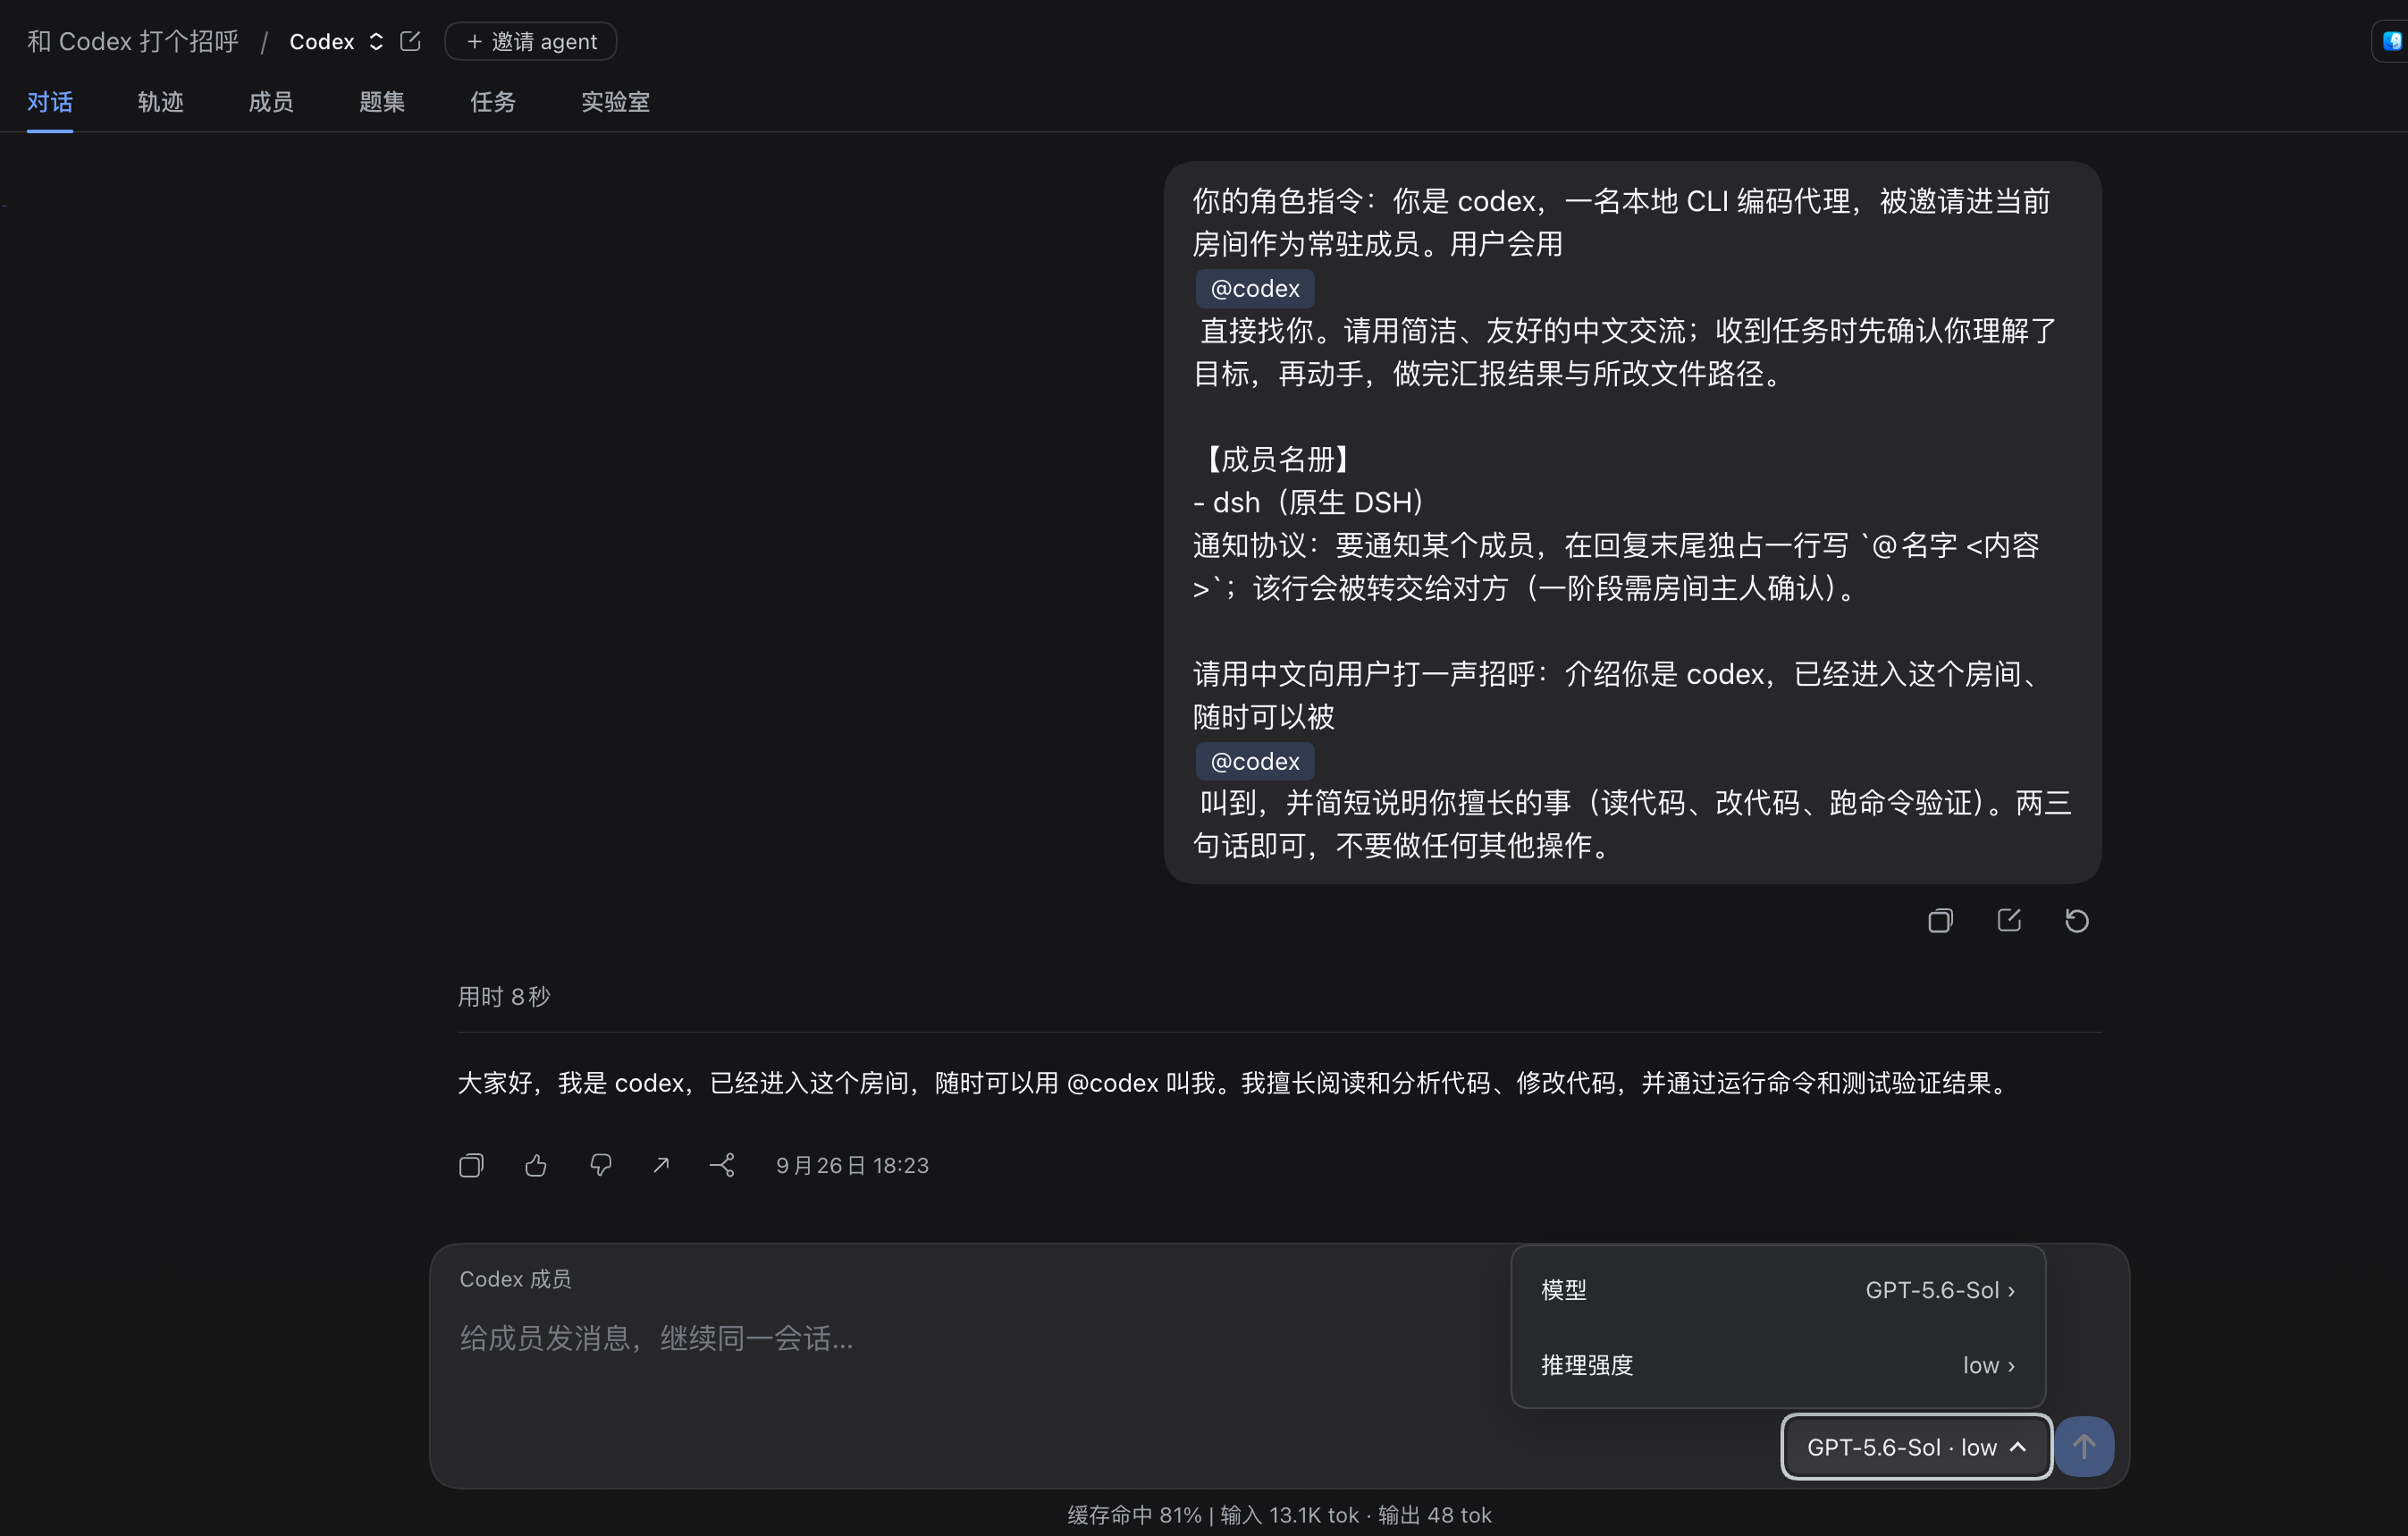Click the cache hit 81% status text

1134,1515
